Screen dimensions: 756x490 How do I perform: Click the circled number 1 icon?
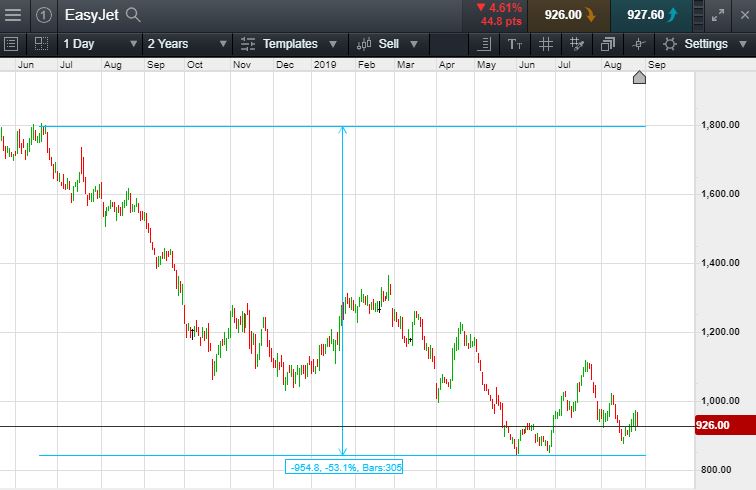coord(43,15)
